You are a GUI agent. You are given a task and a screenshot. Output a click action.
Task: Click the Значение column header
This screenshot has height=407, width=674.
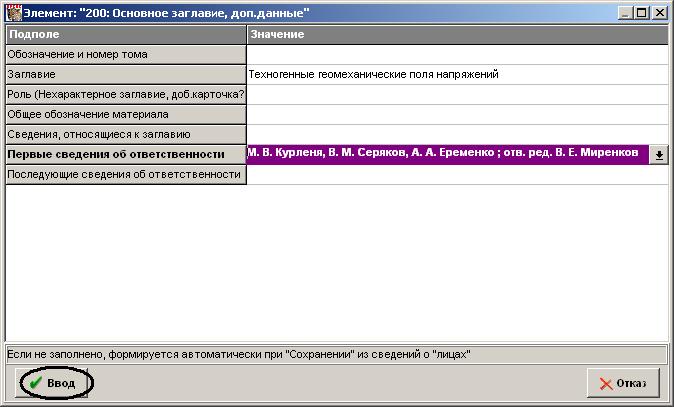tap(456, 34)
